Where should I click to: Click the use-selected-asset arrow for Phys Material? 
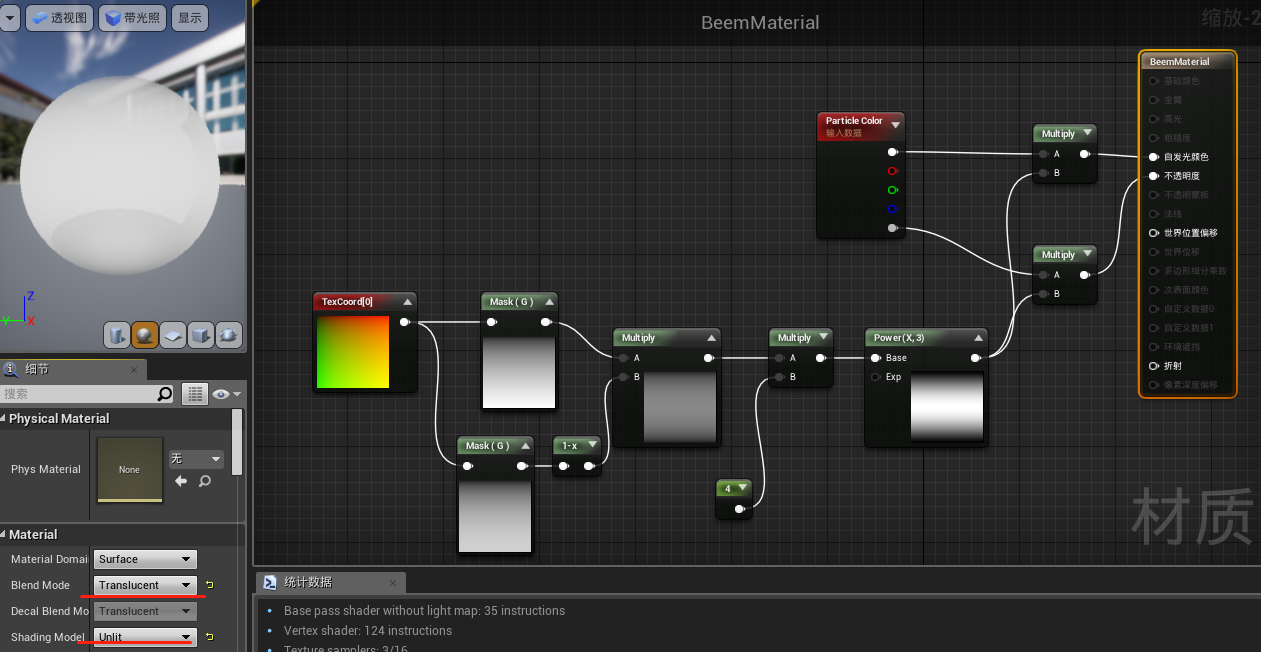pyautogui.click(x=181, y=481)
